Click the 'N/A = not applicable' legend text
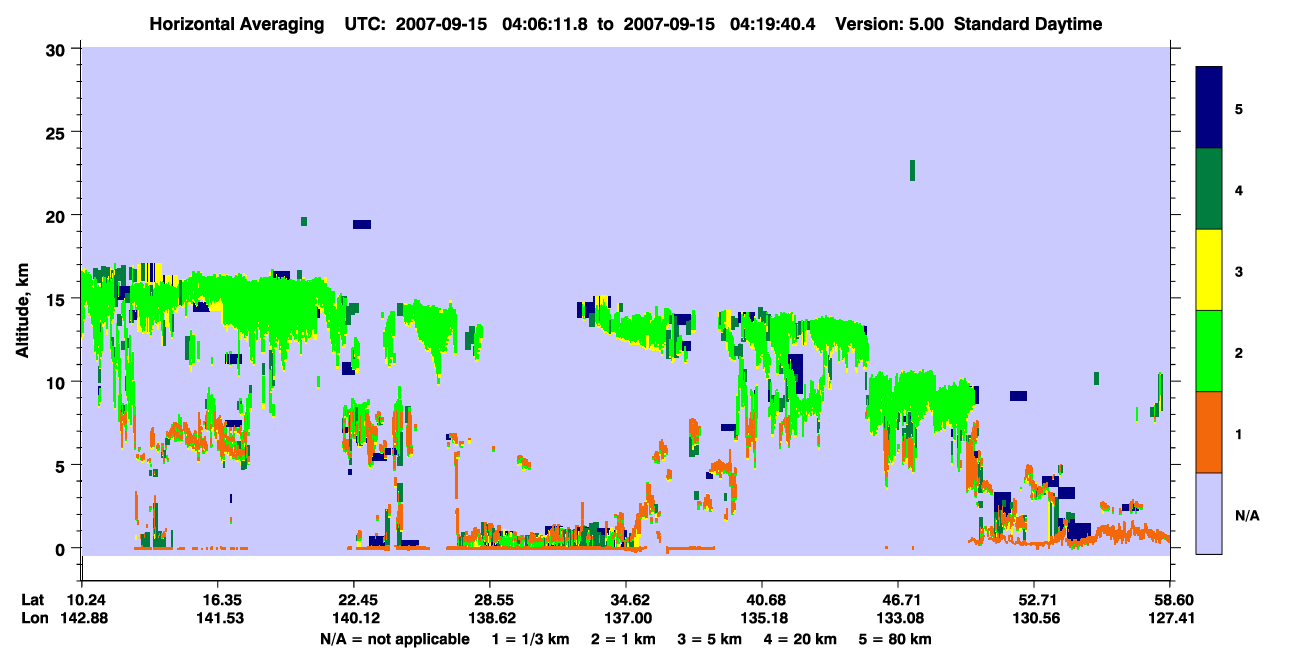 395,638
